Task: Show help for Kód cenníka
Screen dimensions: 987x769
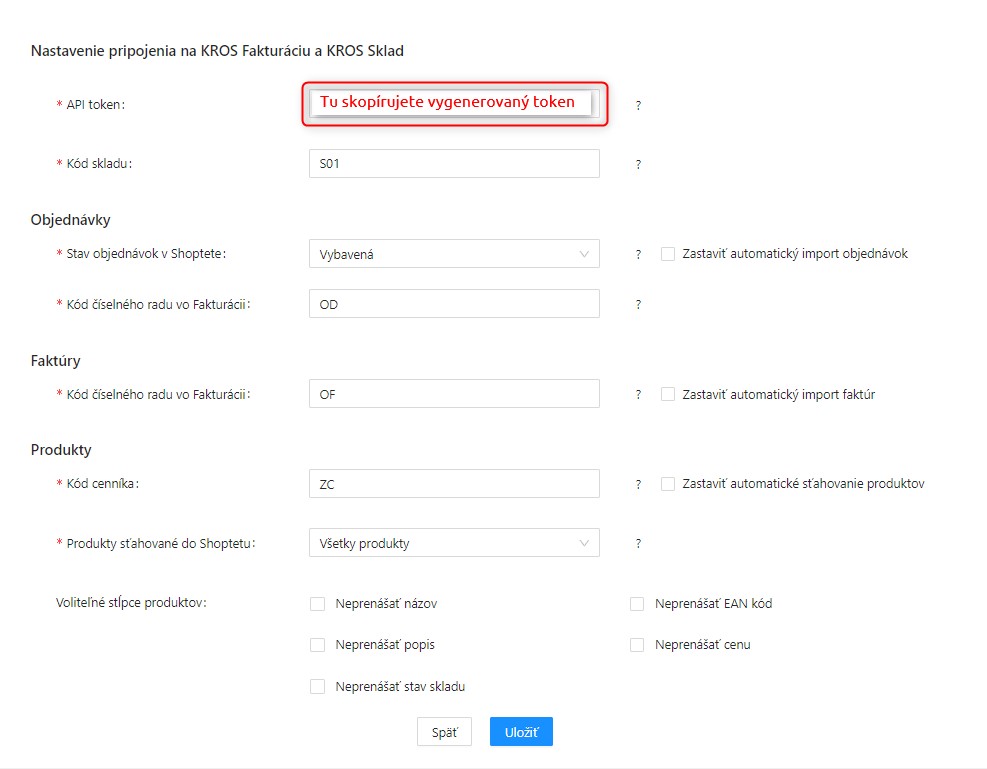Action: click(638, 485)
